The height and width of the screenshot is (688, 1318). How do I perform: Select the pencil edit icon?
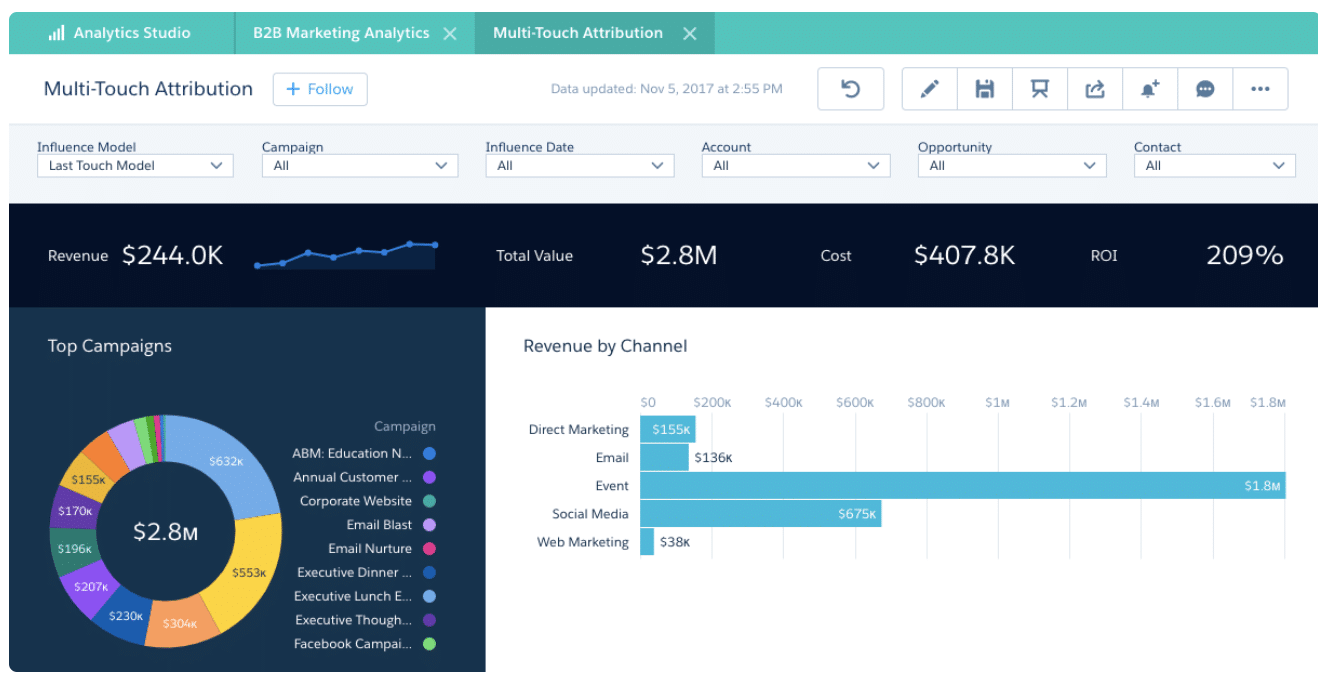pyautogui.click(x=929, y=88)
